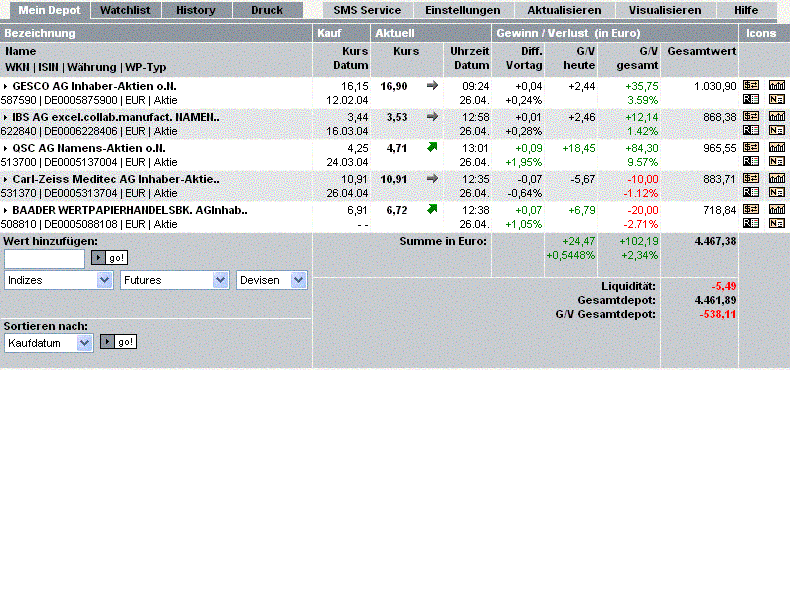Expand the Carl-Zeiss Meditec row triangle
Viewport: 800px width, 600px height.
point(5,180)
